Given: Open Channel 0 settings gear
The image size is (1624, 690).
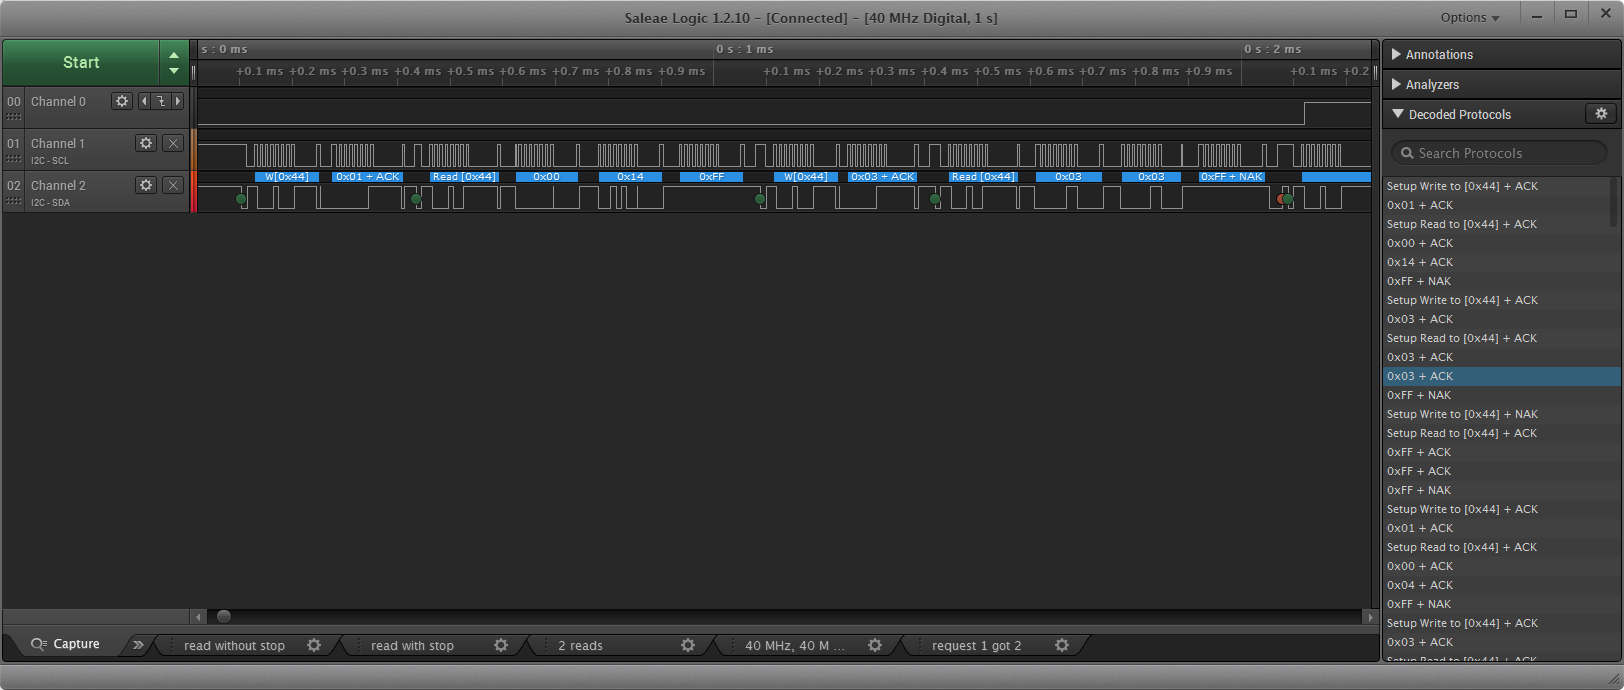Looking at the screenshot, I should tap(122, 101).
